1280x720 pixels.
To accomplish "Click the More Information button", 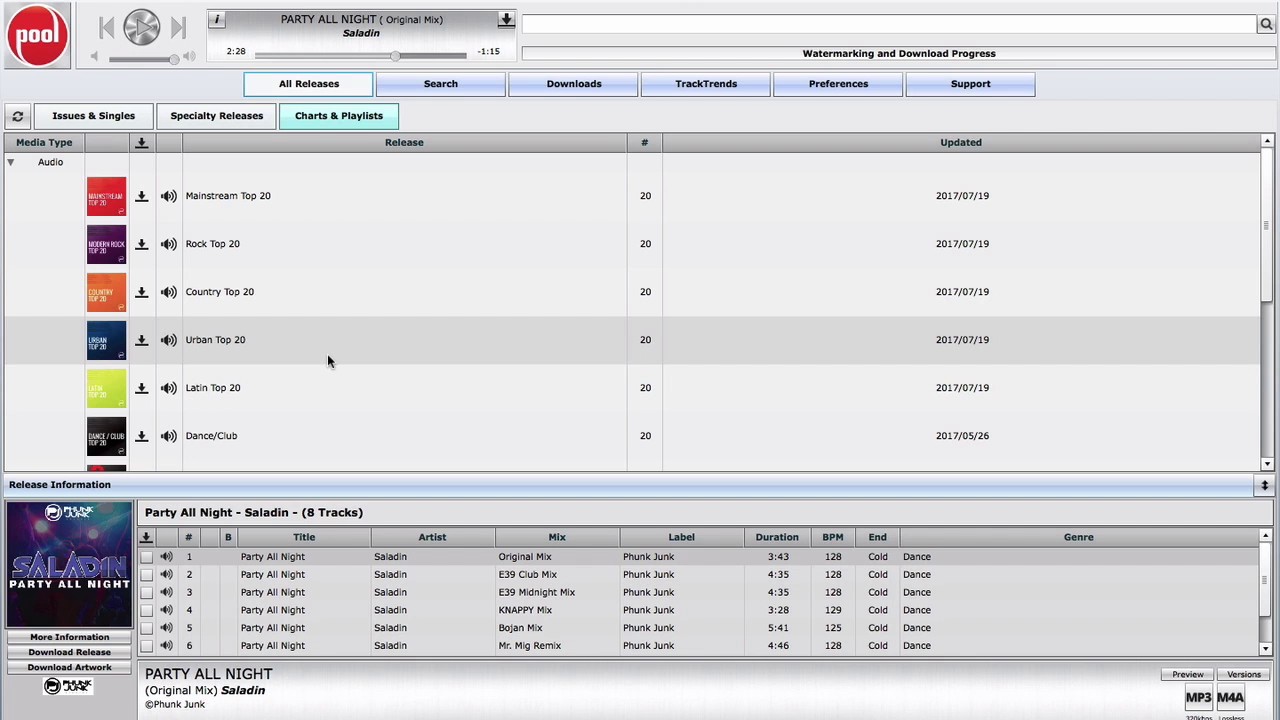I will (69, 637).
